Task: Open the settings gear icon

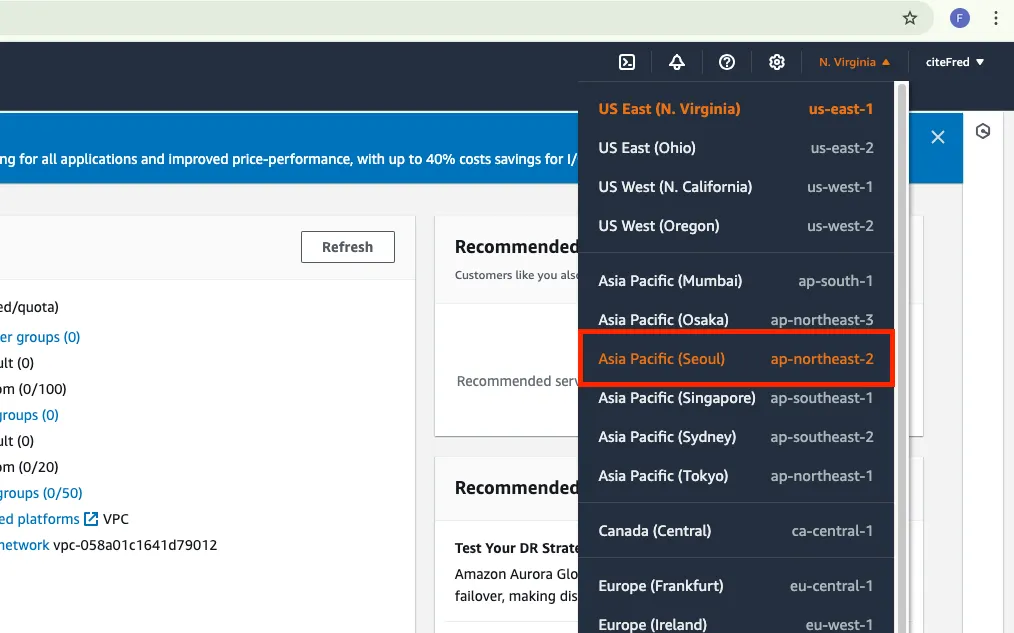Action: (777, 62)
